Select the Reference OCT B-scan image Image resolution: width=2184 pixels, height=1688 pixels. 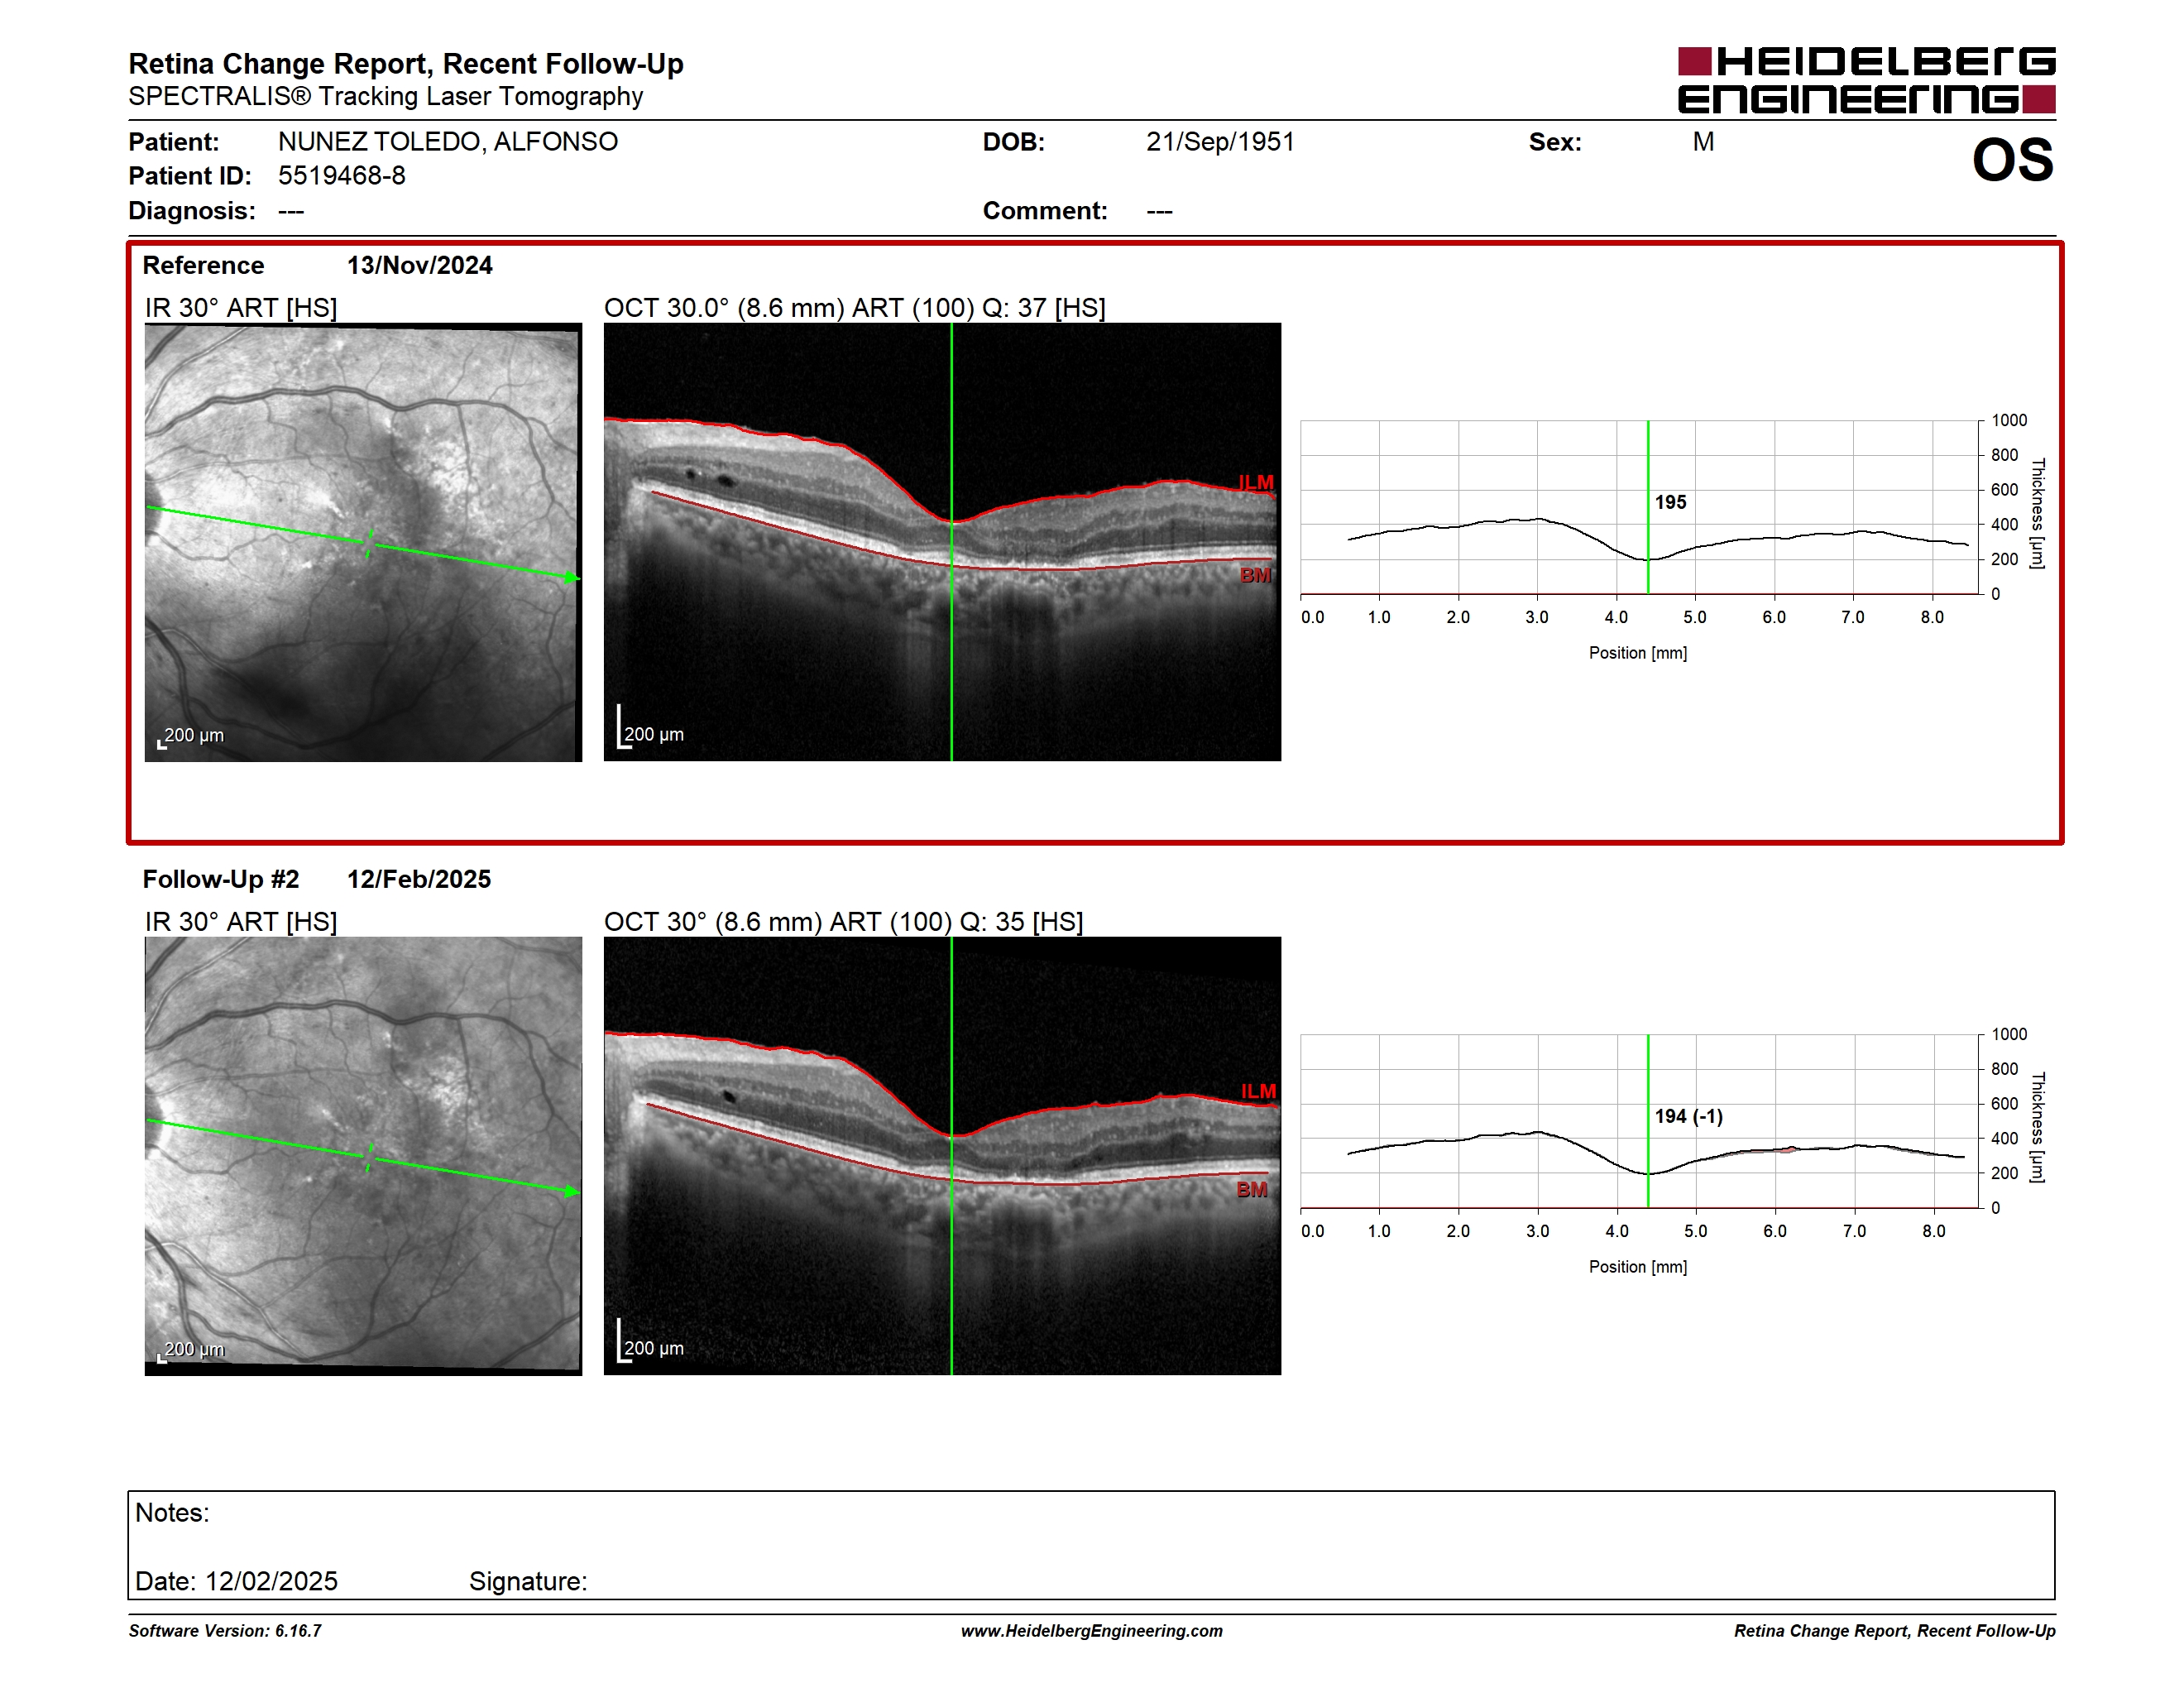(942, 542)
